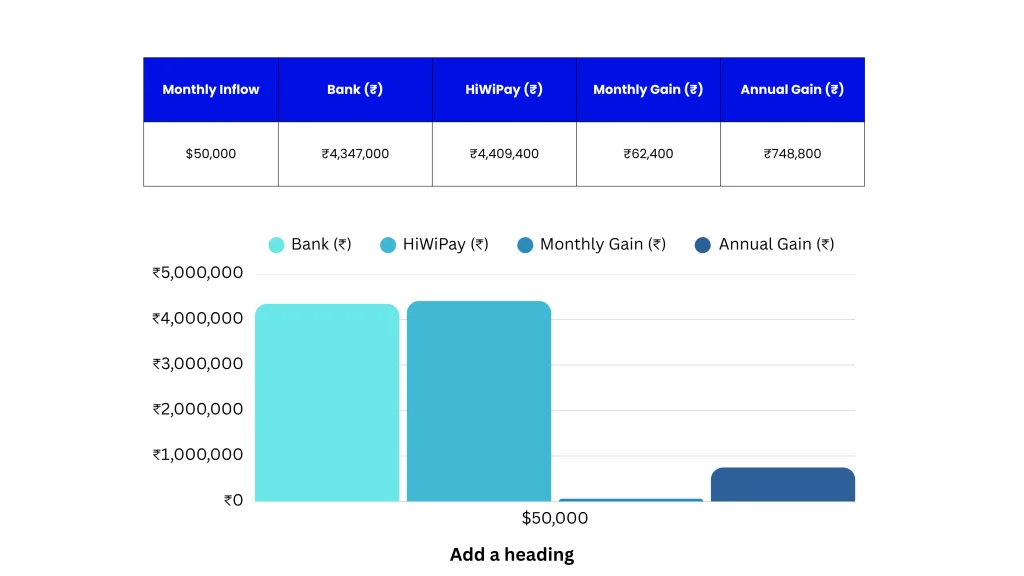This screenshot has width=1024, height=576.
Task: Select the darker HiWiPay bar
Action: [479, 400]
